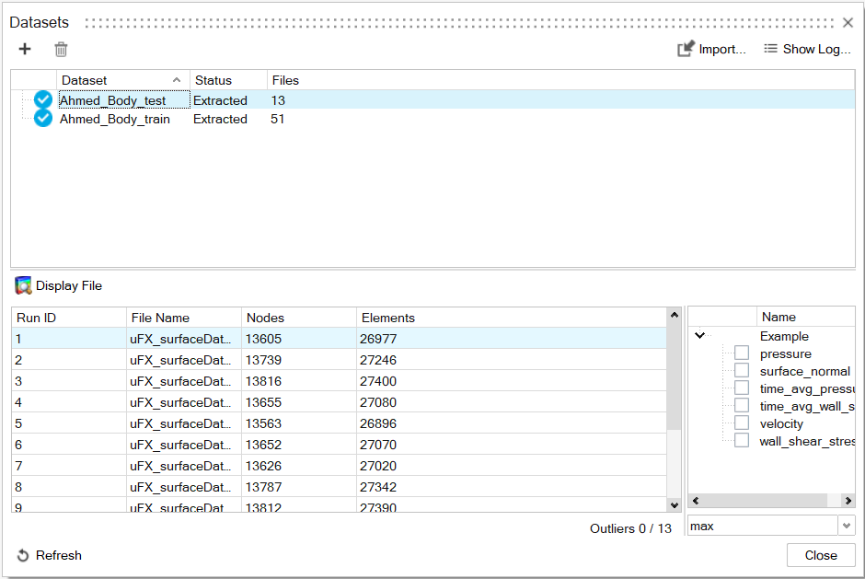
Task: Click the trash icon to delete dataset
Action: click(61, 49)
